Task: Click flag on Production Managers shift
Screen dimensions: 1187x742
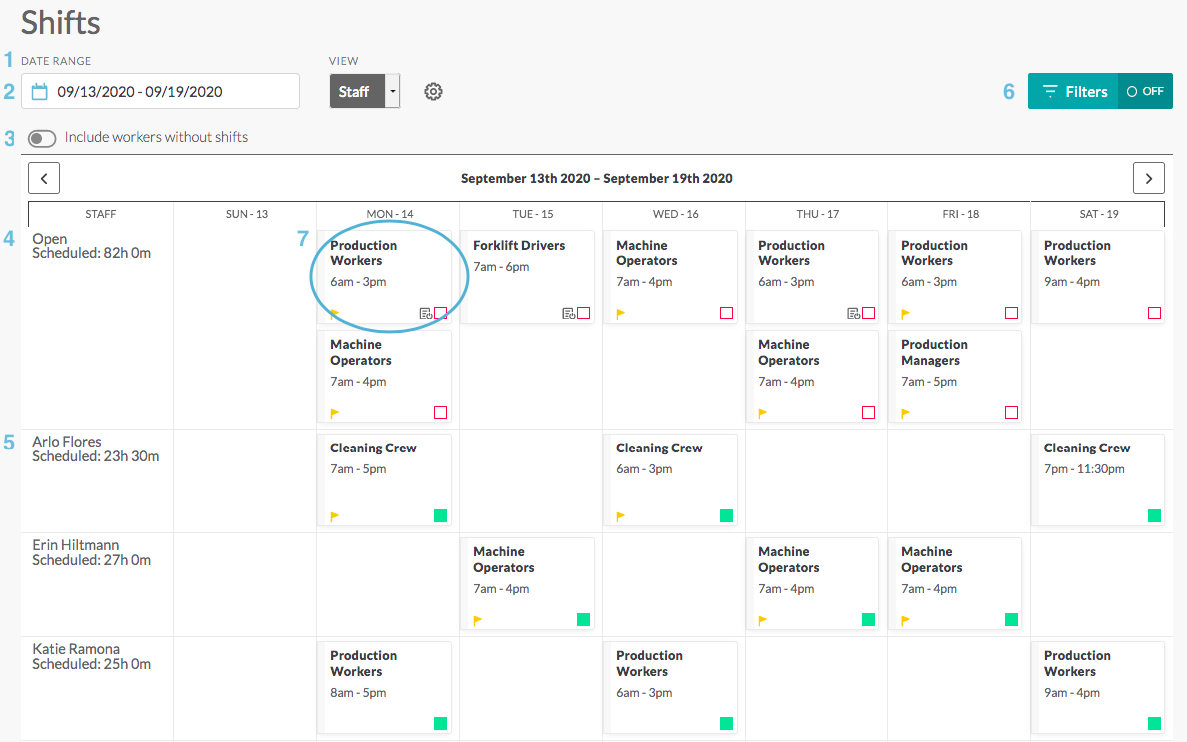Action: click(905, 413)
